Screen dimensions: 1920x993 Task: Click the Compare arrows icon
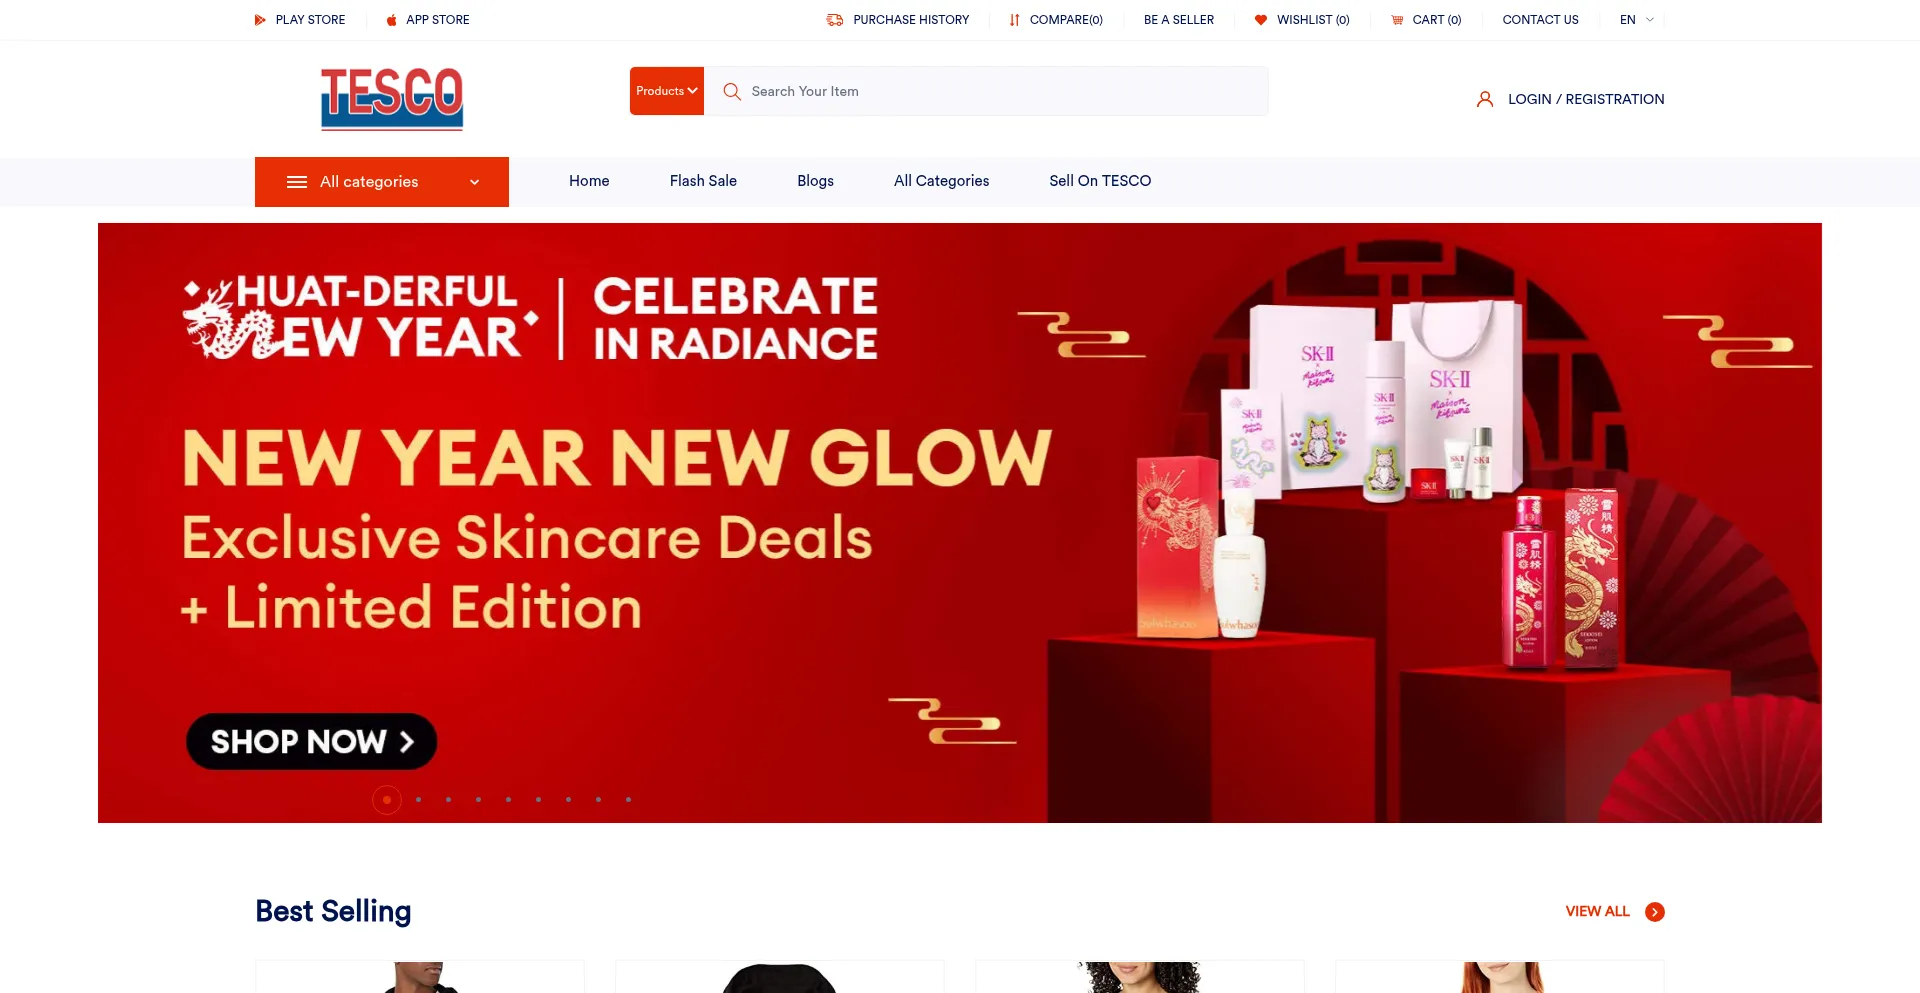click(1015, 20)
